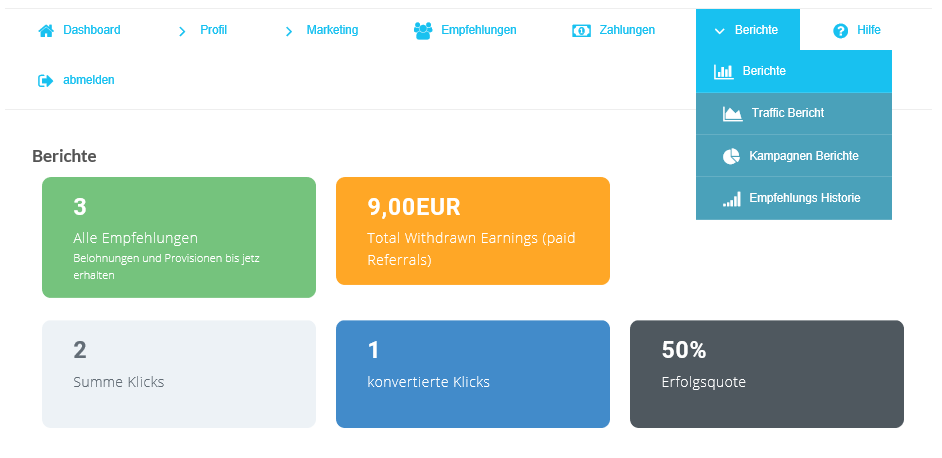Viewport: 942px width, 458px height.
Task: Click the Empfehlungen people group icon
Action: (x=423, y=31)
